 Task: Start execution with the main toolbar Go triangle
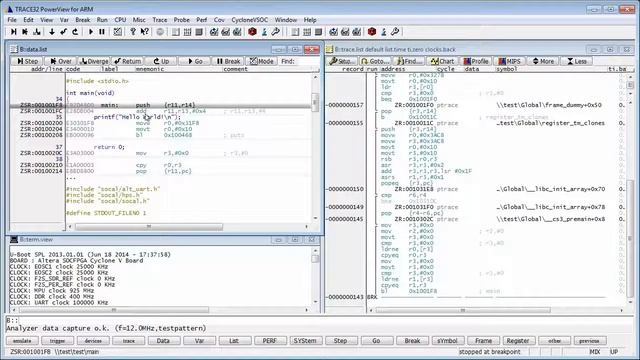point(91,32)
